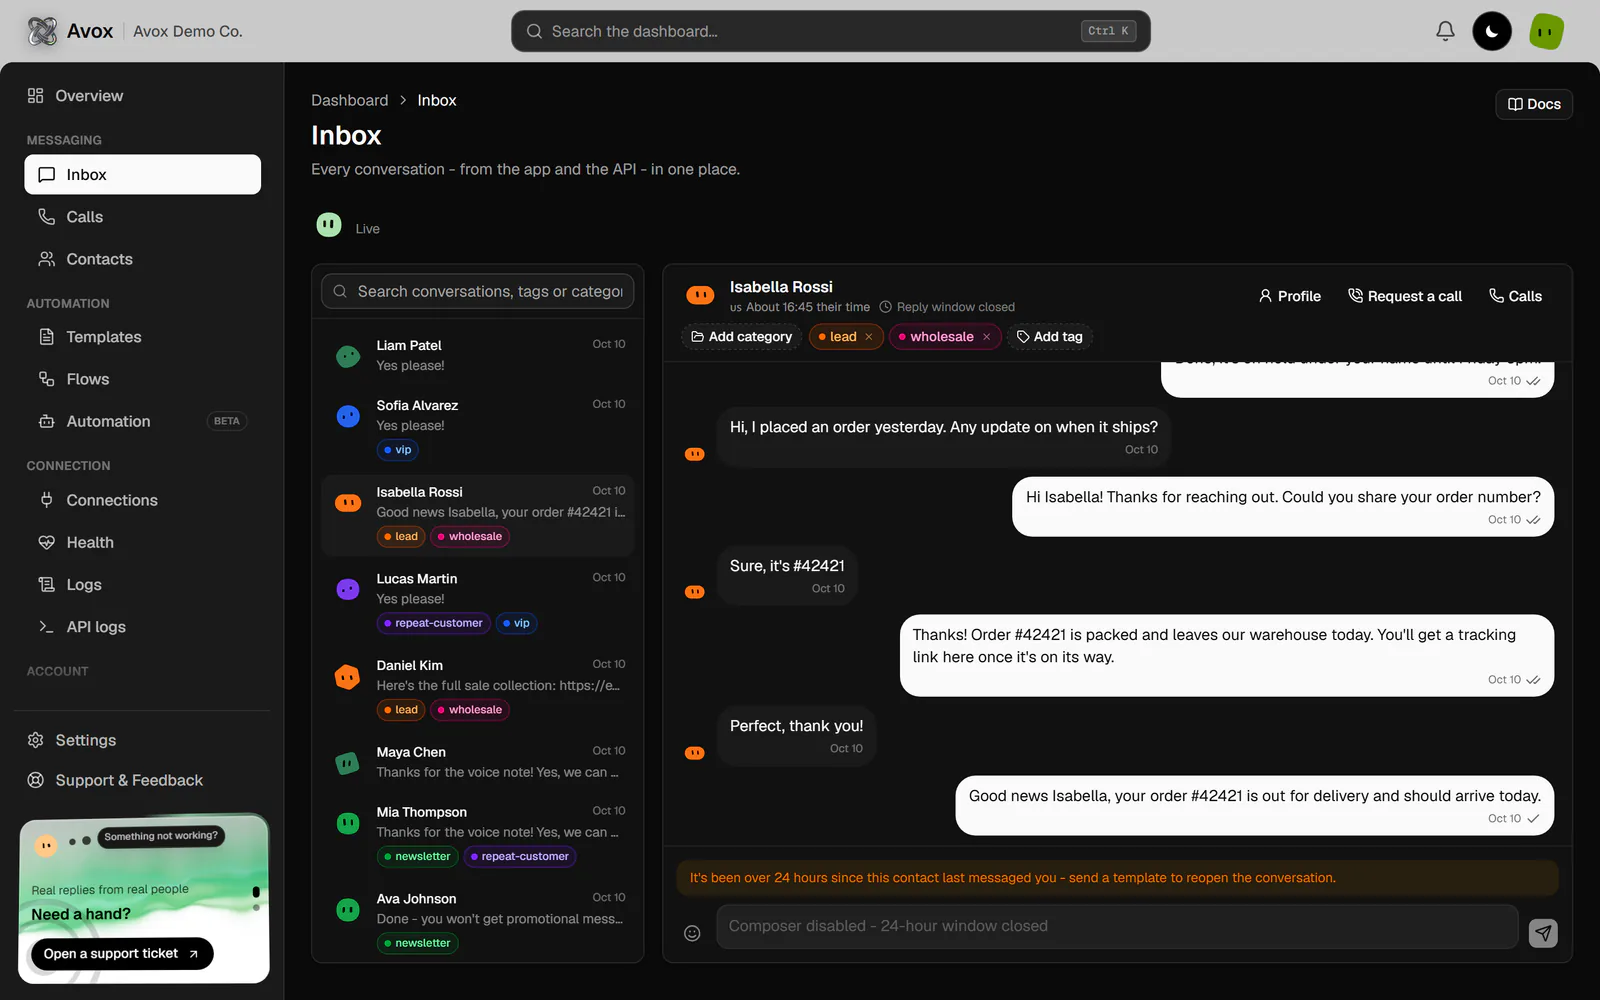Open Mia Thompson conversation
This screenshot has height=1000, width=1600.
[x=478, y=834]
